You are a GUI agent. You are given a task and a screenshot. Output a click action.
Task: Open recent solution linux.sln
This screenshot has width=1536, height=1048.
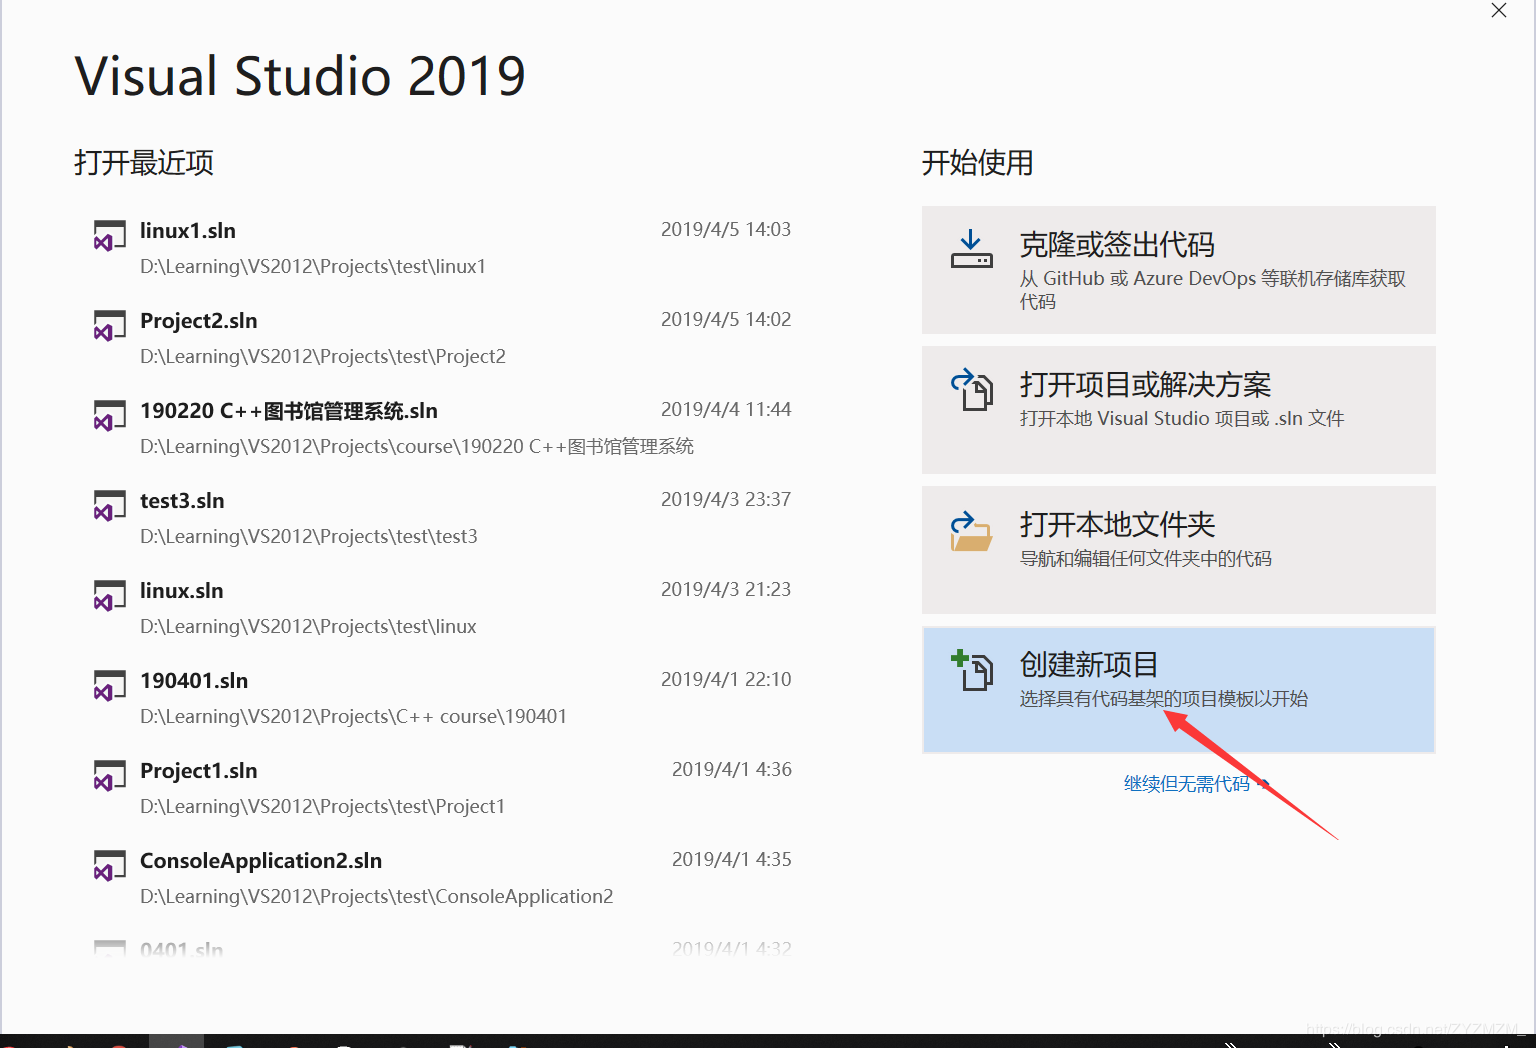(443, 608)
